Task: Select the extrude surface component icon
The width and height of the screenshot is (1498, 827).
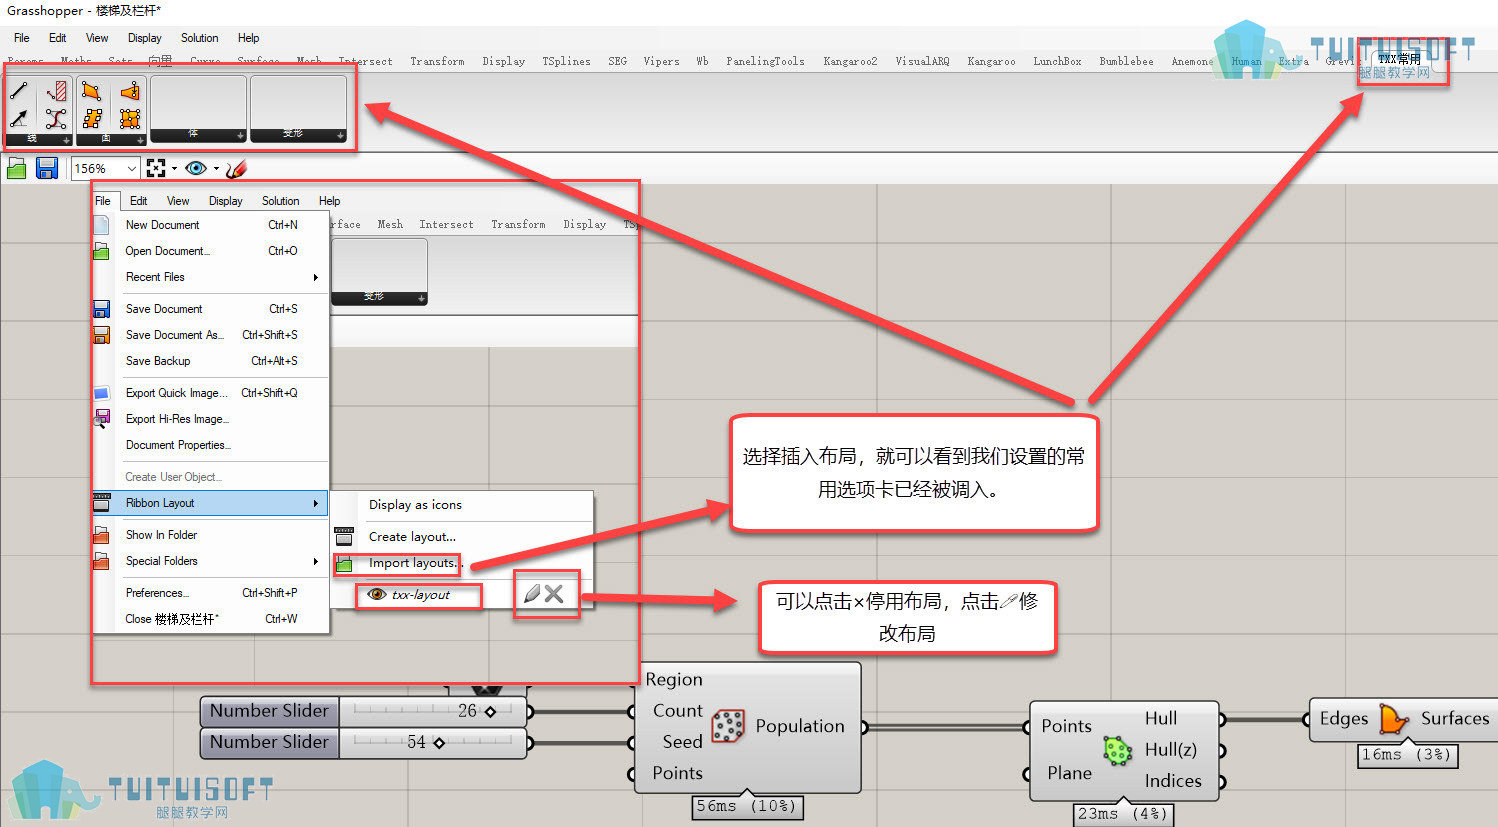Action: (x=129, y=91)
